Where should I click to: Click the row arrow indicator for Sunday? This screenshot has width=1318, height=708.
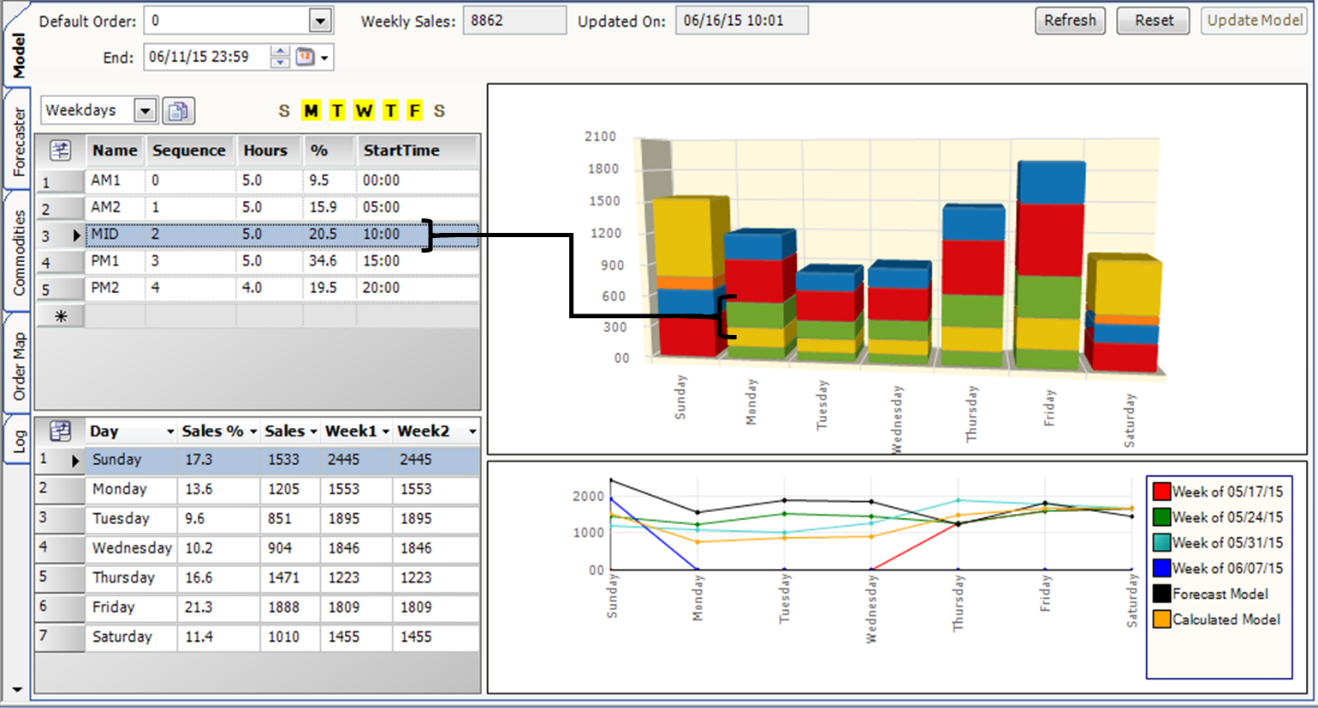[75, 461]
